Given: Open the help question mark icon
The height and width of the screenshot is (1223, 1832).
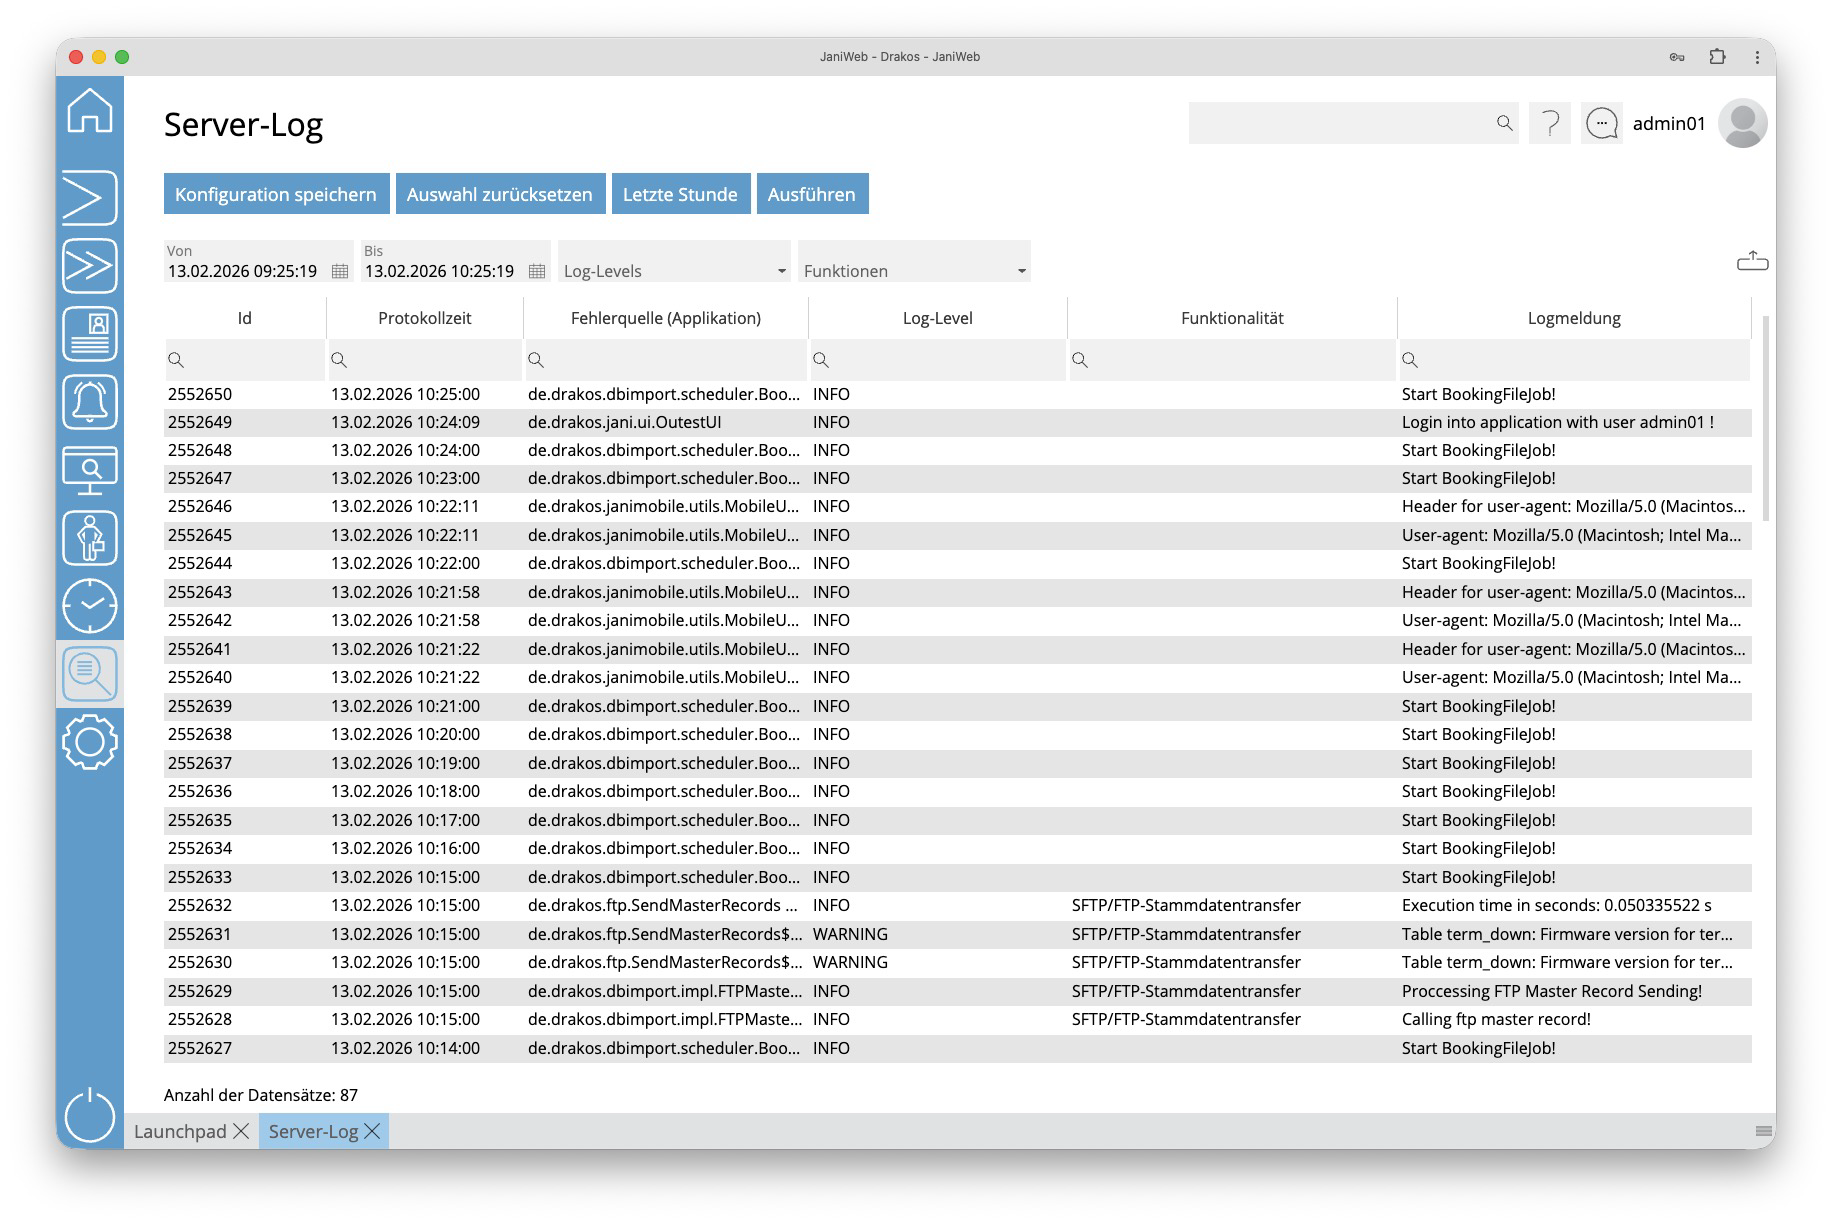Looking at the screenshot, I should [1550, 124].
